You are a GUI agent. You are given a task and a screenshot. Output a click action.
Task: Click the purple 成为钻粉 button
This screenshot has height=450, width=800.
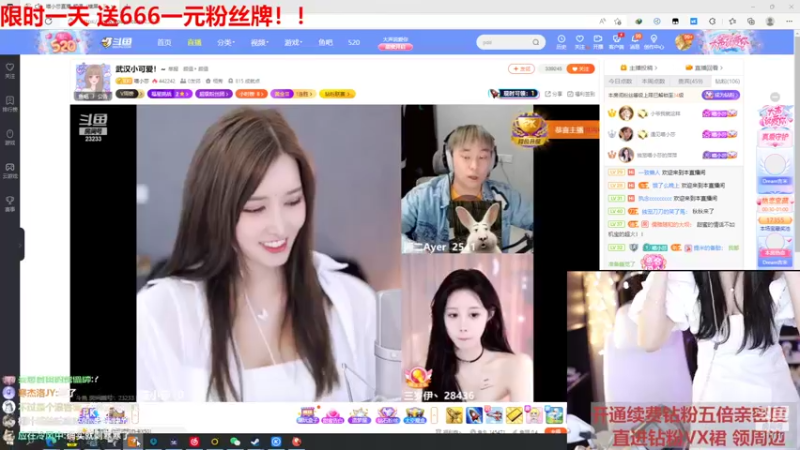720,95
